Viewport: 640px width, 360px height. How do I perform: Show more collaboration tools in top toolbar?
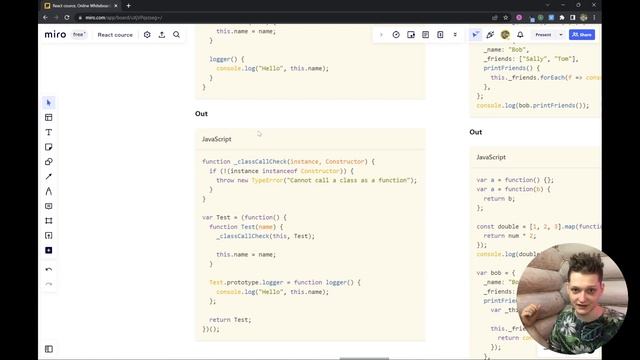455,35
